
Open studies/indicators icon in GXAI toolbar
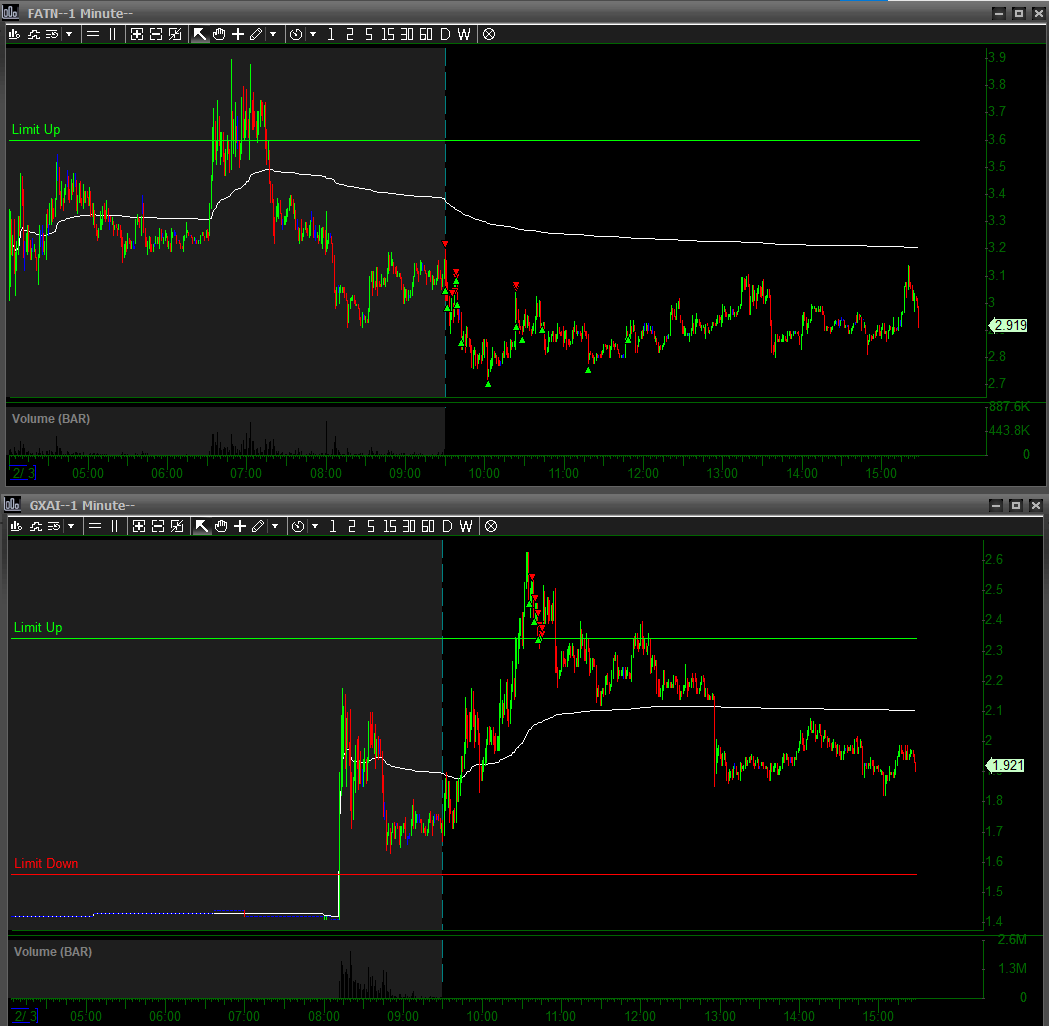tap(35, 526)
